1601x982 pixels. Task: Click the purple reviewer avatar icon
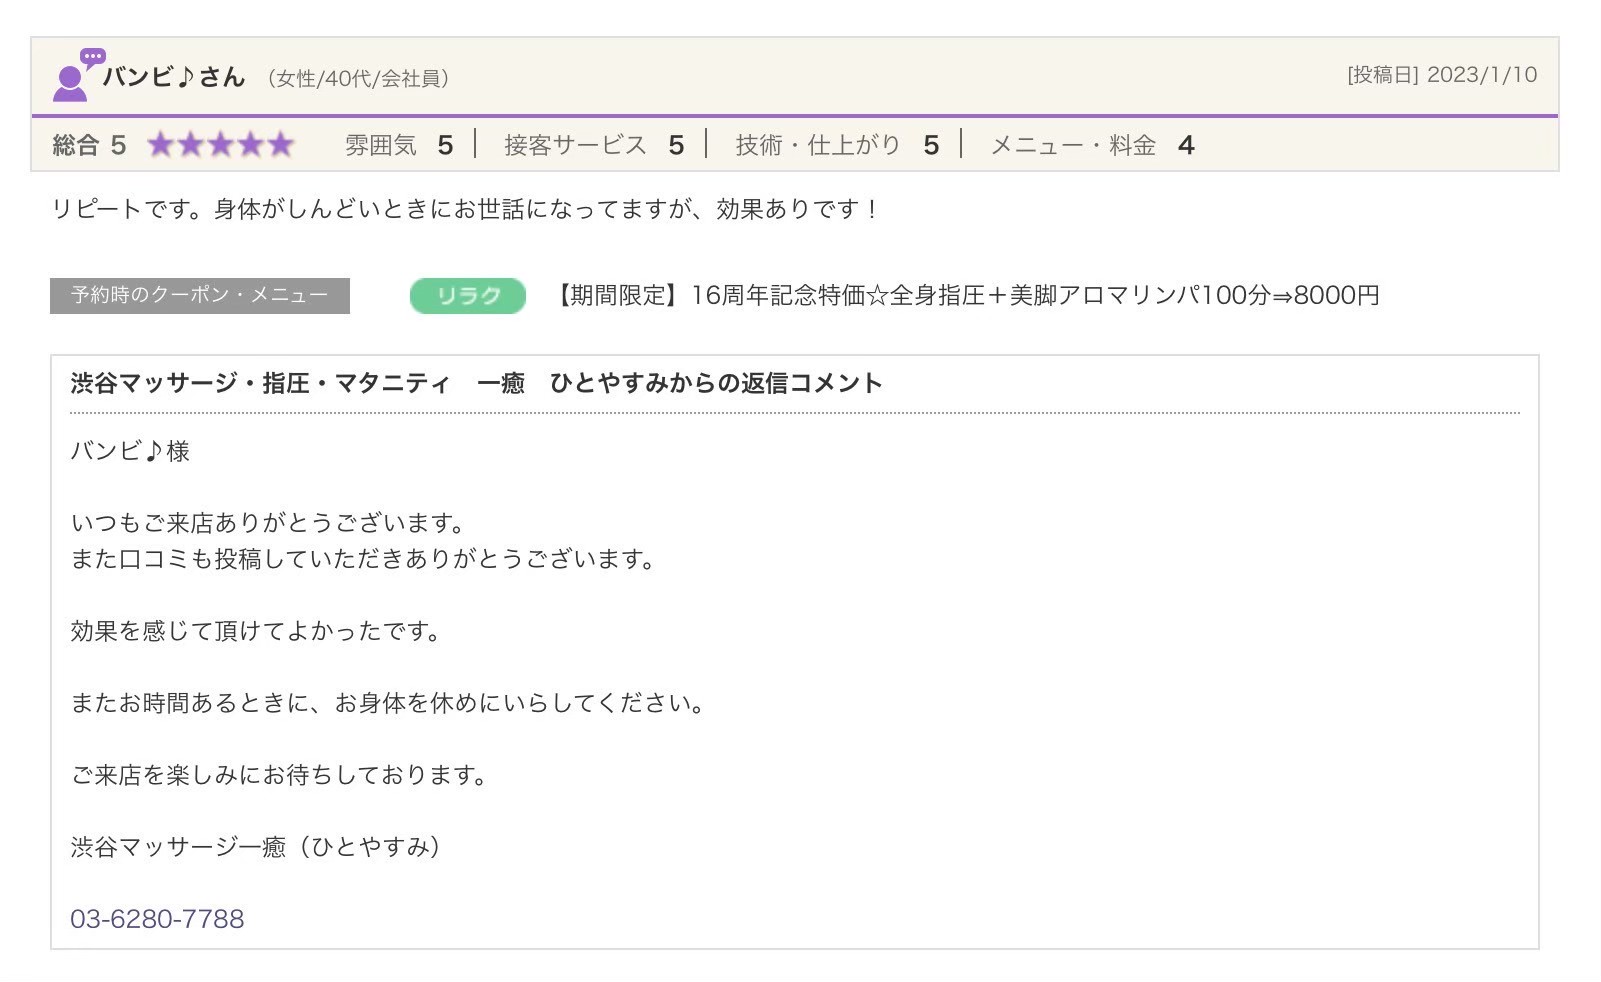pos(78,75)
